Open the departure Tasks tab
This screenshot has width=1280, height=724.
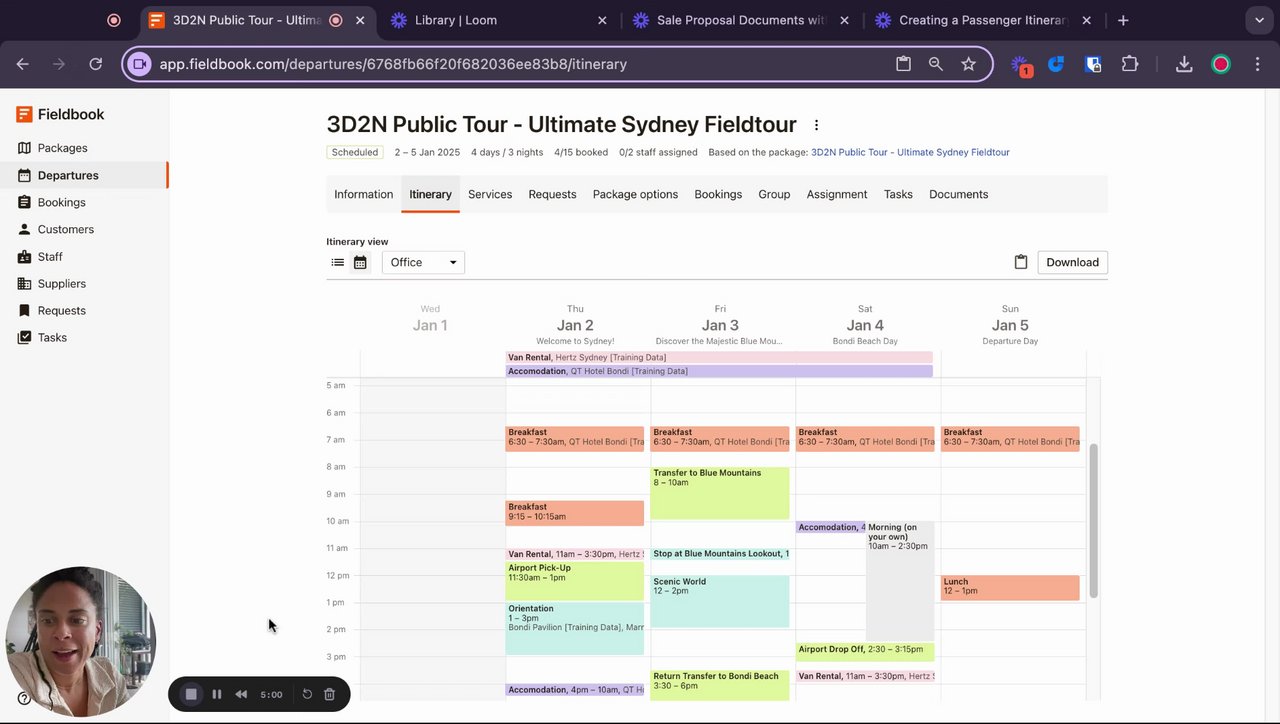point(898,194)
